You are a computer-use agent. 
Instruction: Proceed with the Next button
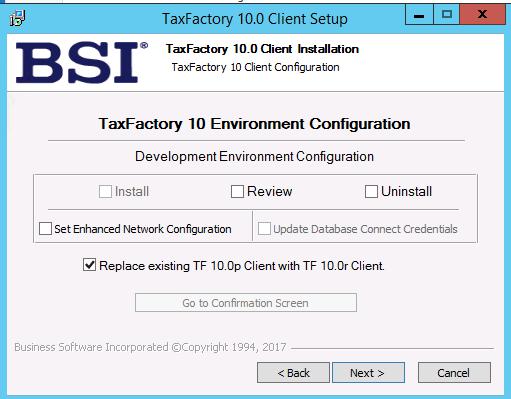(368, 373)
